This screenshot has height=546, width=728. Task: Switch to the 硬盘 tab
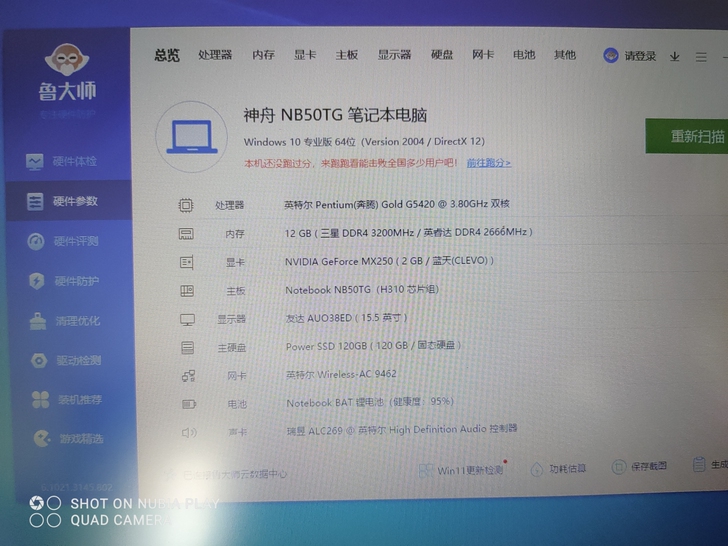click(442, 55)
